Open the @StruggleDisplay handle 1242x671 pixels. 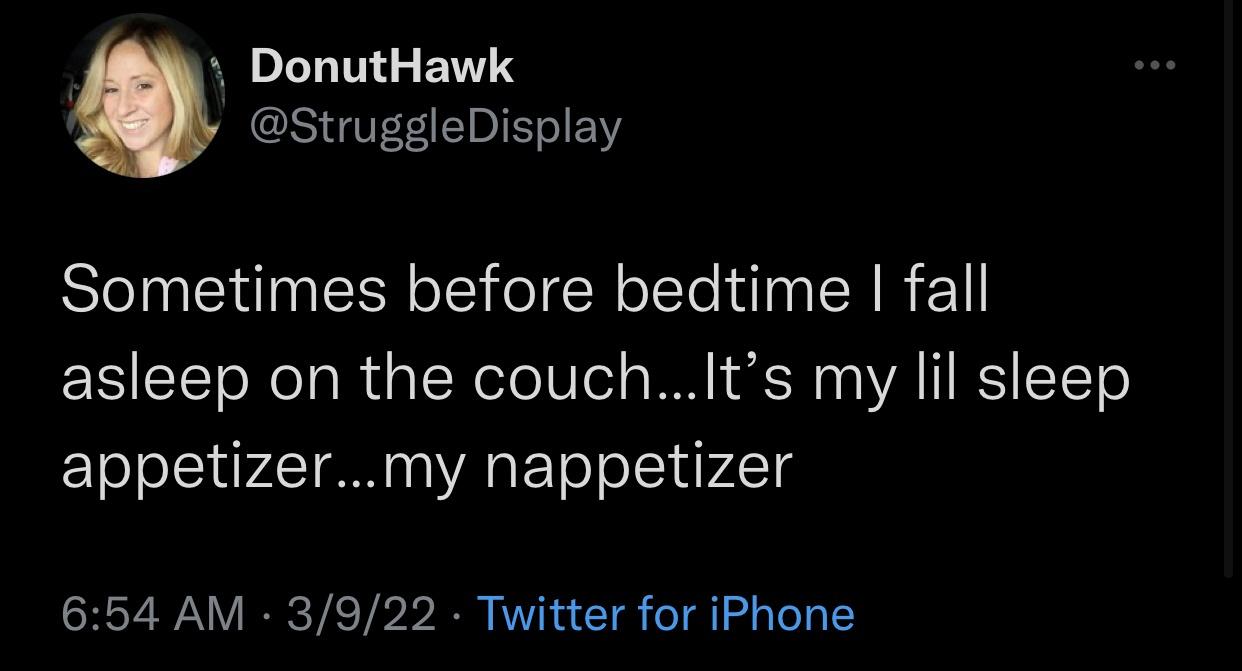click(x=435, y=124)
